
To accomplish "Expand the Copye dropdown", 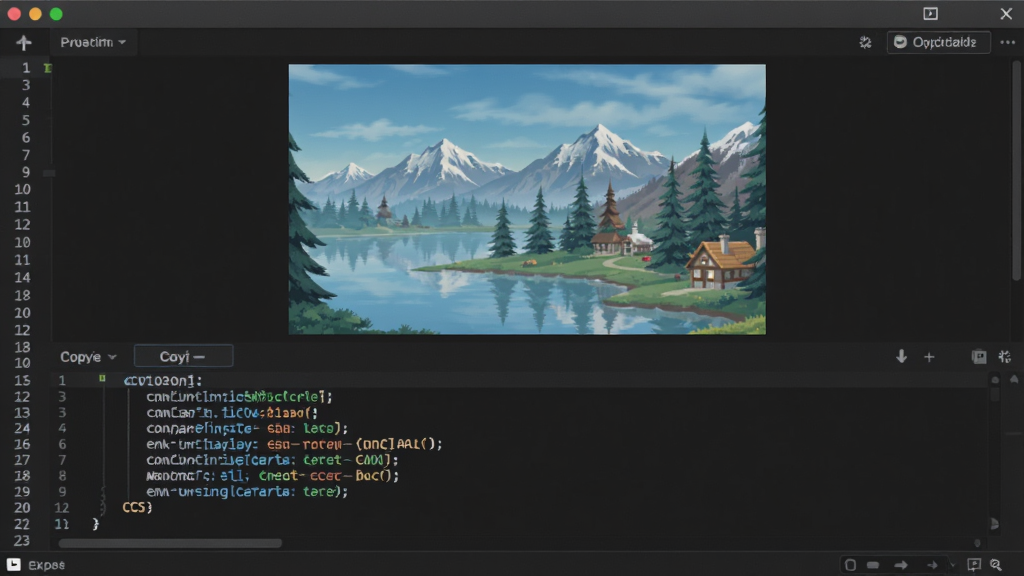I will coord(88,357).
